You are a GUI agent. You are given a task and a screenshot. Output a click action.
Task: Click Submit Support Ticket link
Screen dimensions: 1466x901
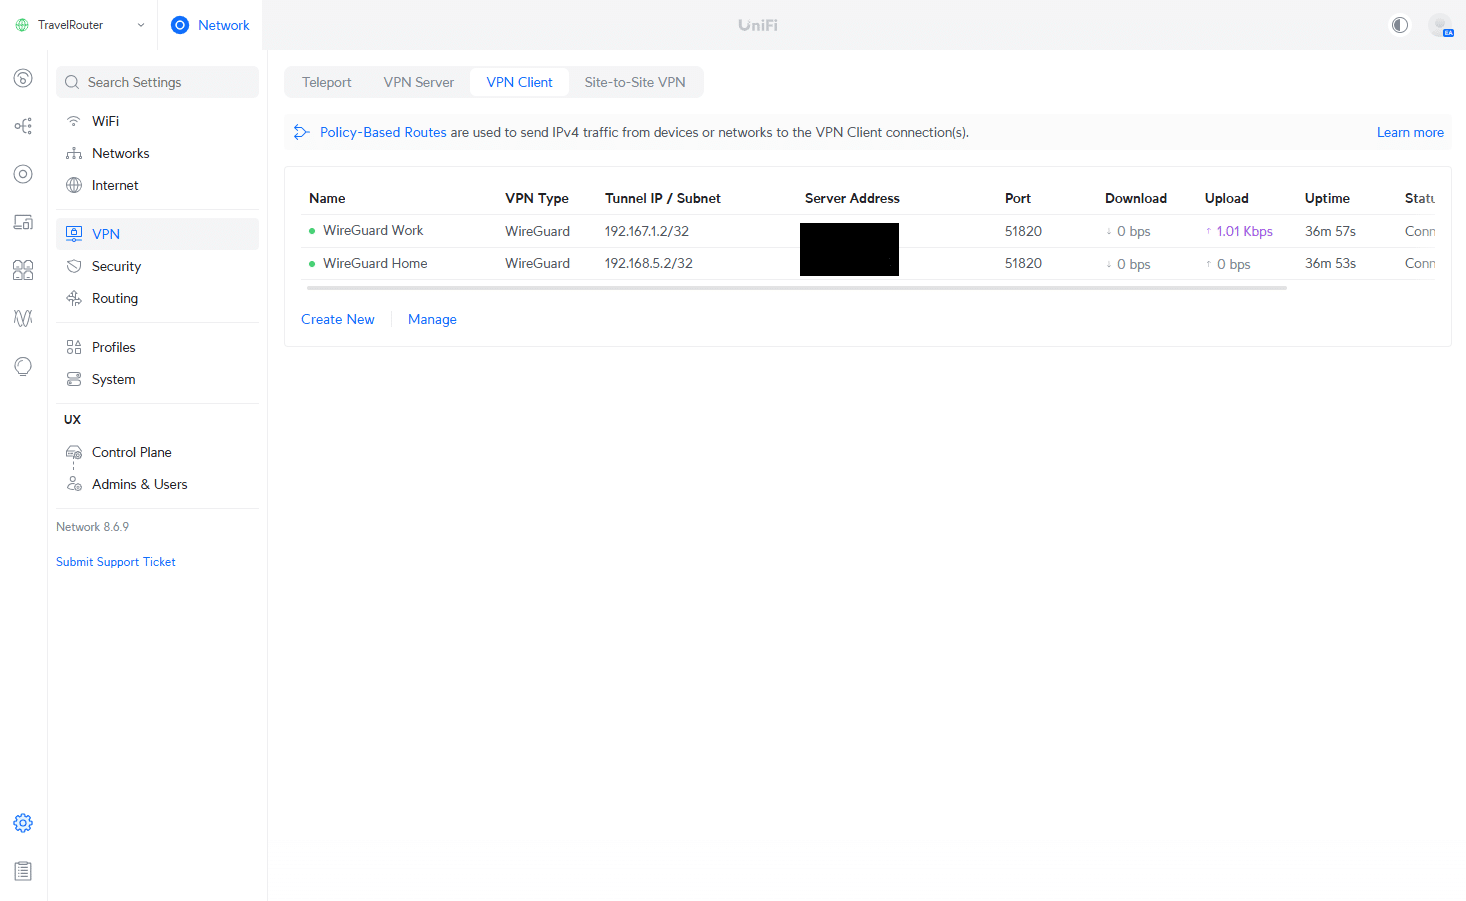click(x=116, y=562)
